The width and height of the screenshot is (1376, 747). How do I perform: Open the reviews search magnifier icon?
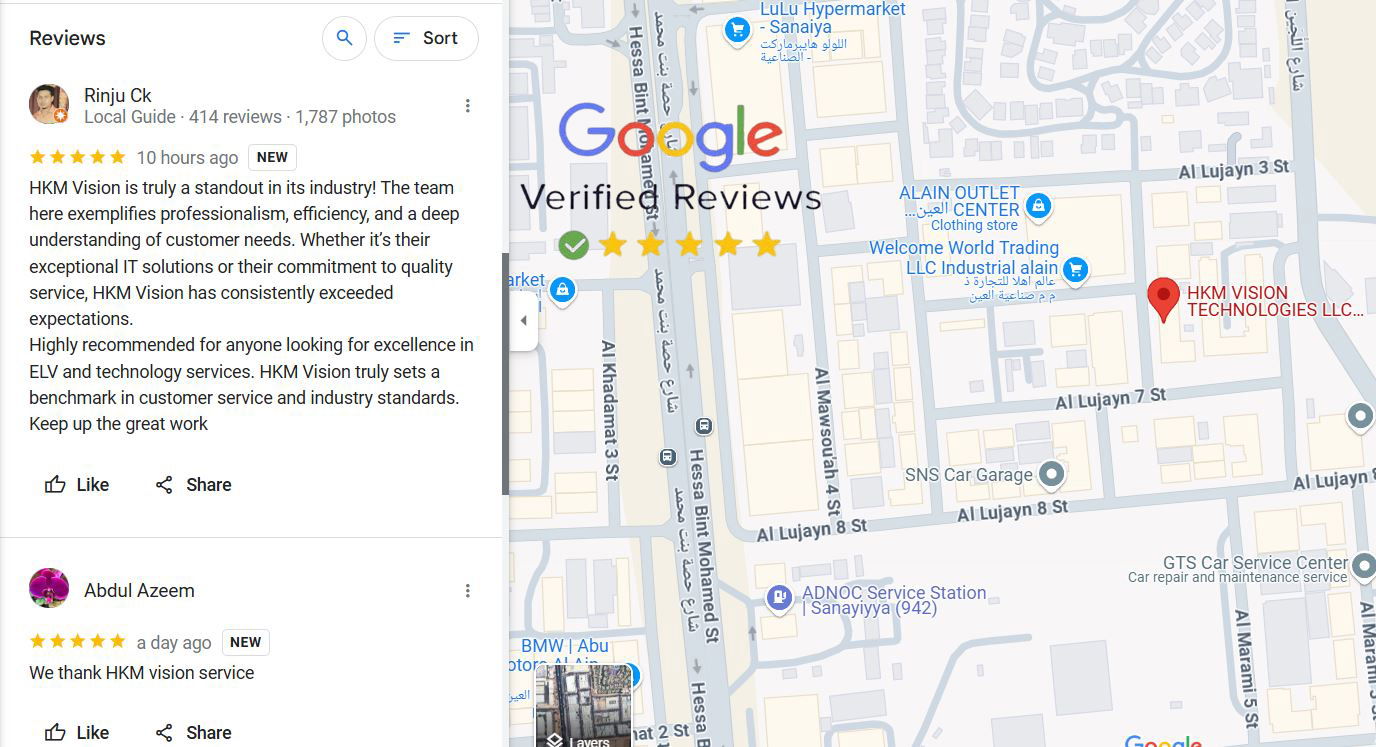344,38
